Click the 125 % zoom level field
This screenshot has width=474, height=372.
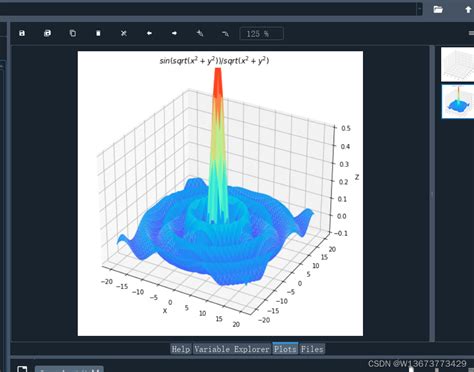(x=262, y=34)
